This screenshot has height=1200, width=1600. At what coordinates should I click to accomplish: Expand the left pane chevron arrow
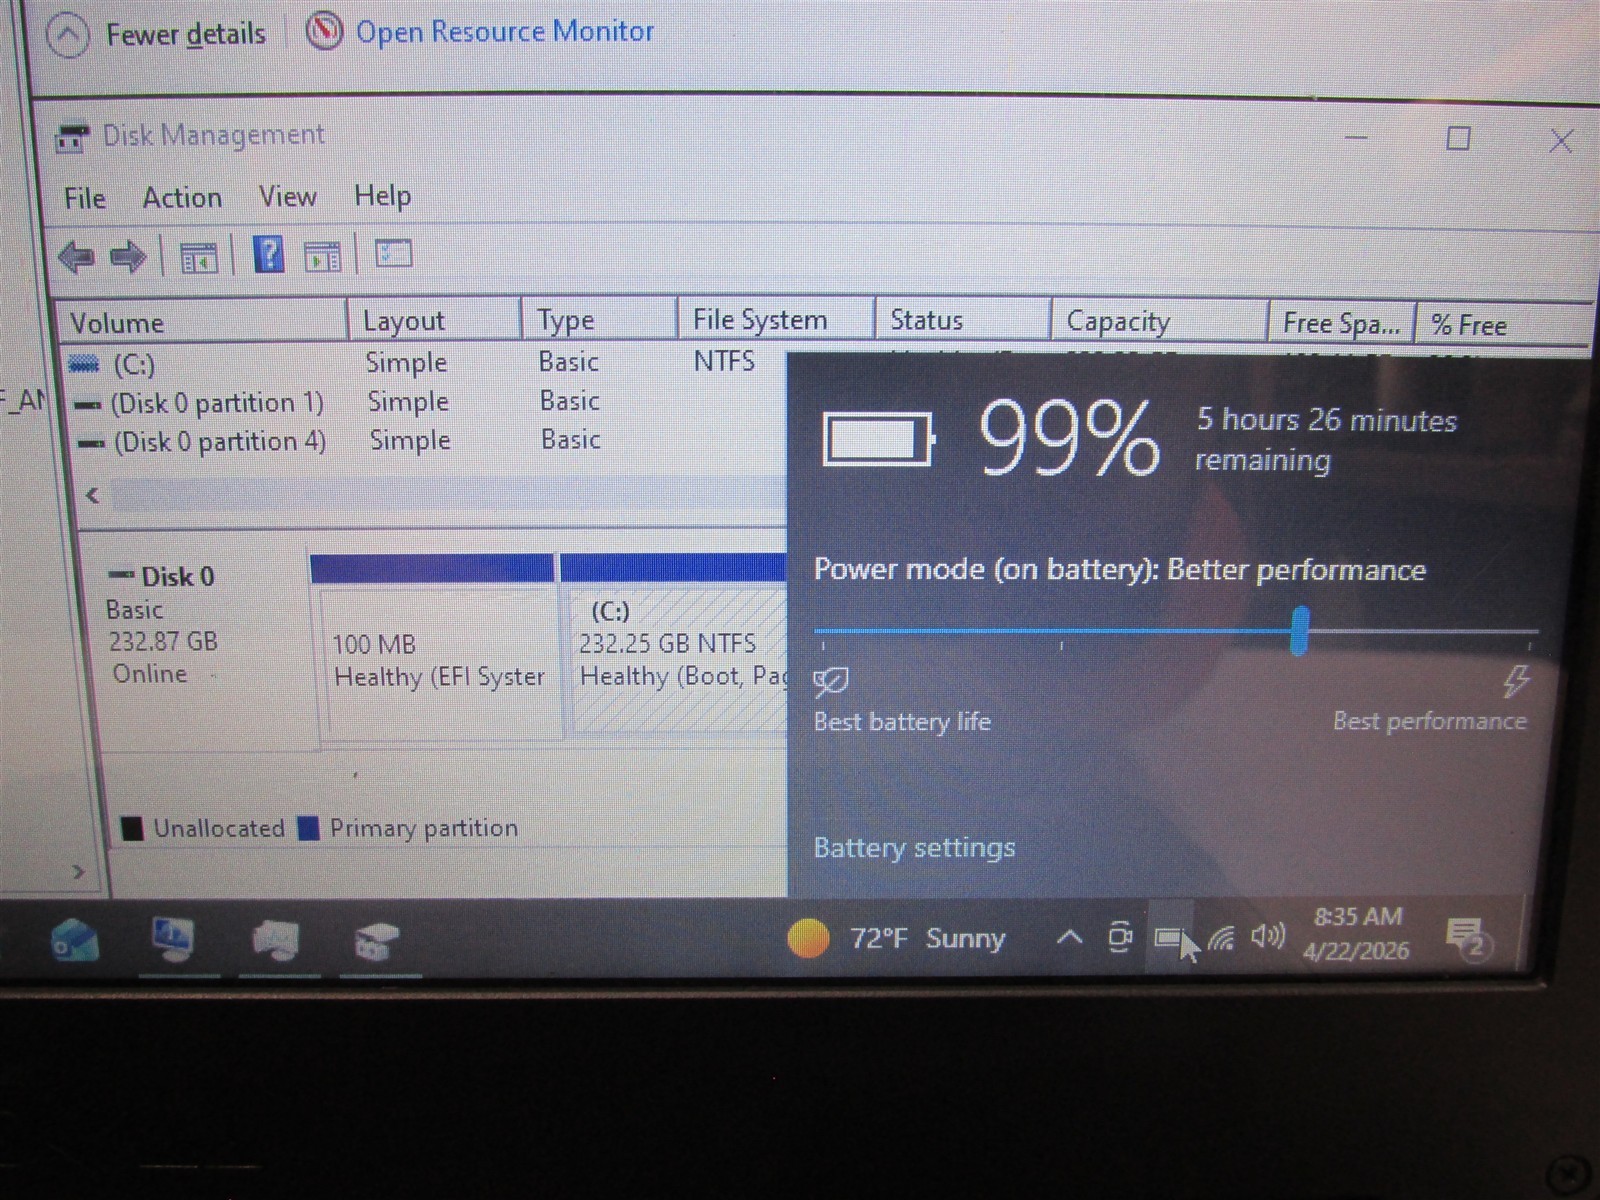(78, 872)
